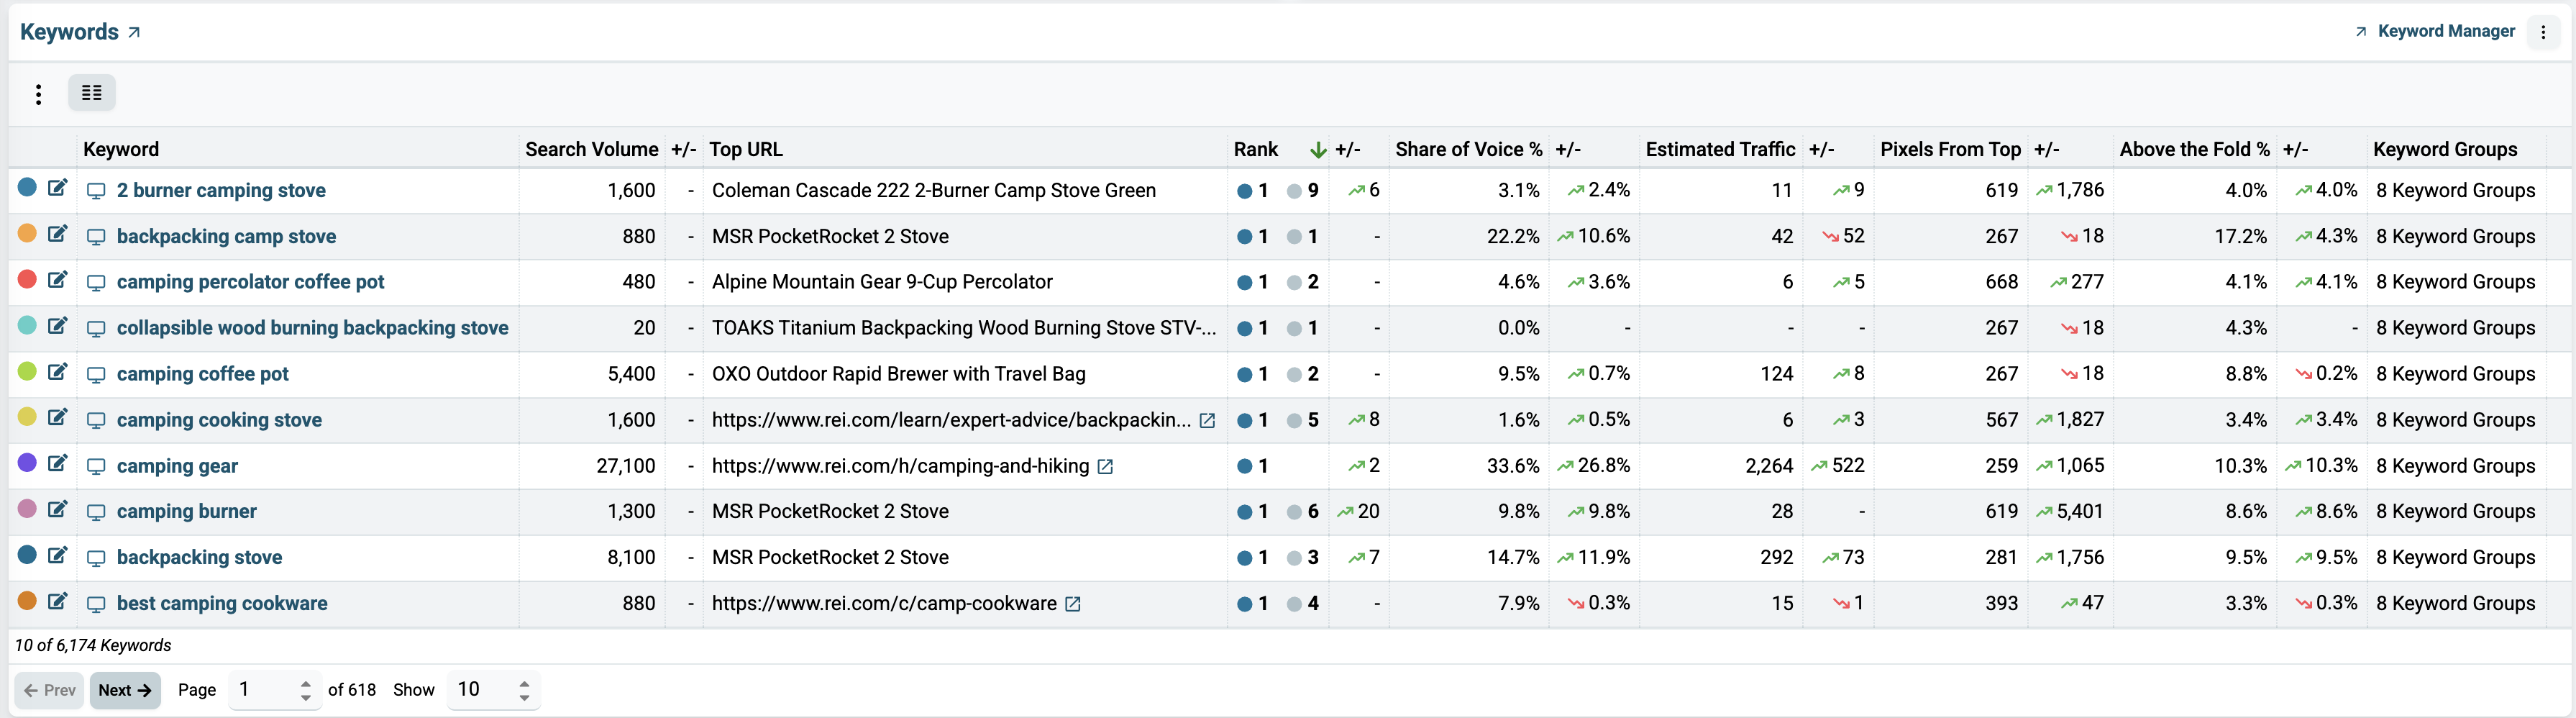
Task: Open external link for camping-and-hiking URL
Action: click(1105, 467)
